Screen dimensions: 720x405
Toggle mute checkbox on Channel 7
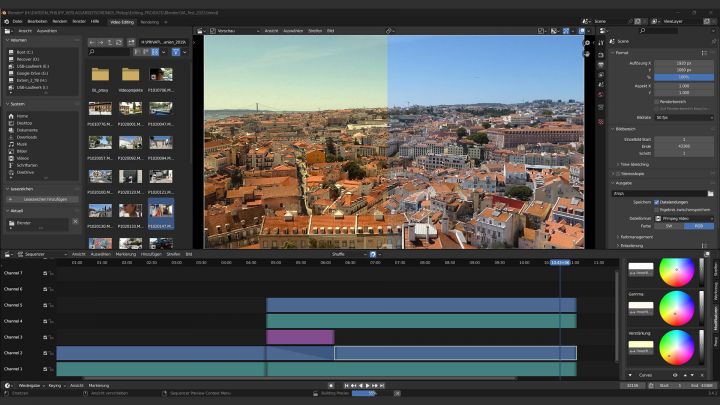(x=45, y=273)
